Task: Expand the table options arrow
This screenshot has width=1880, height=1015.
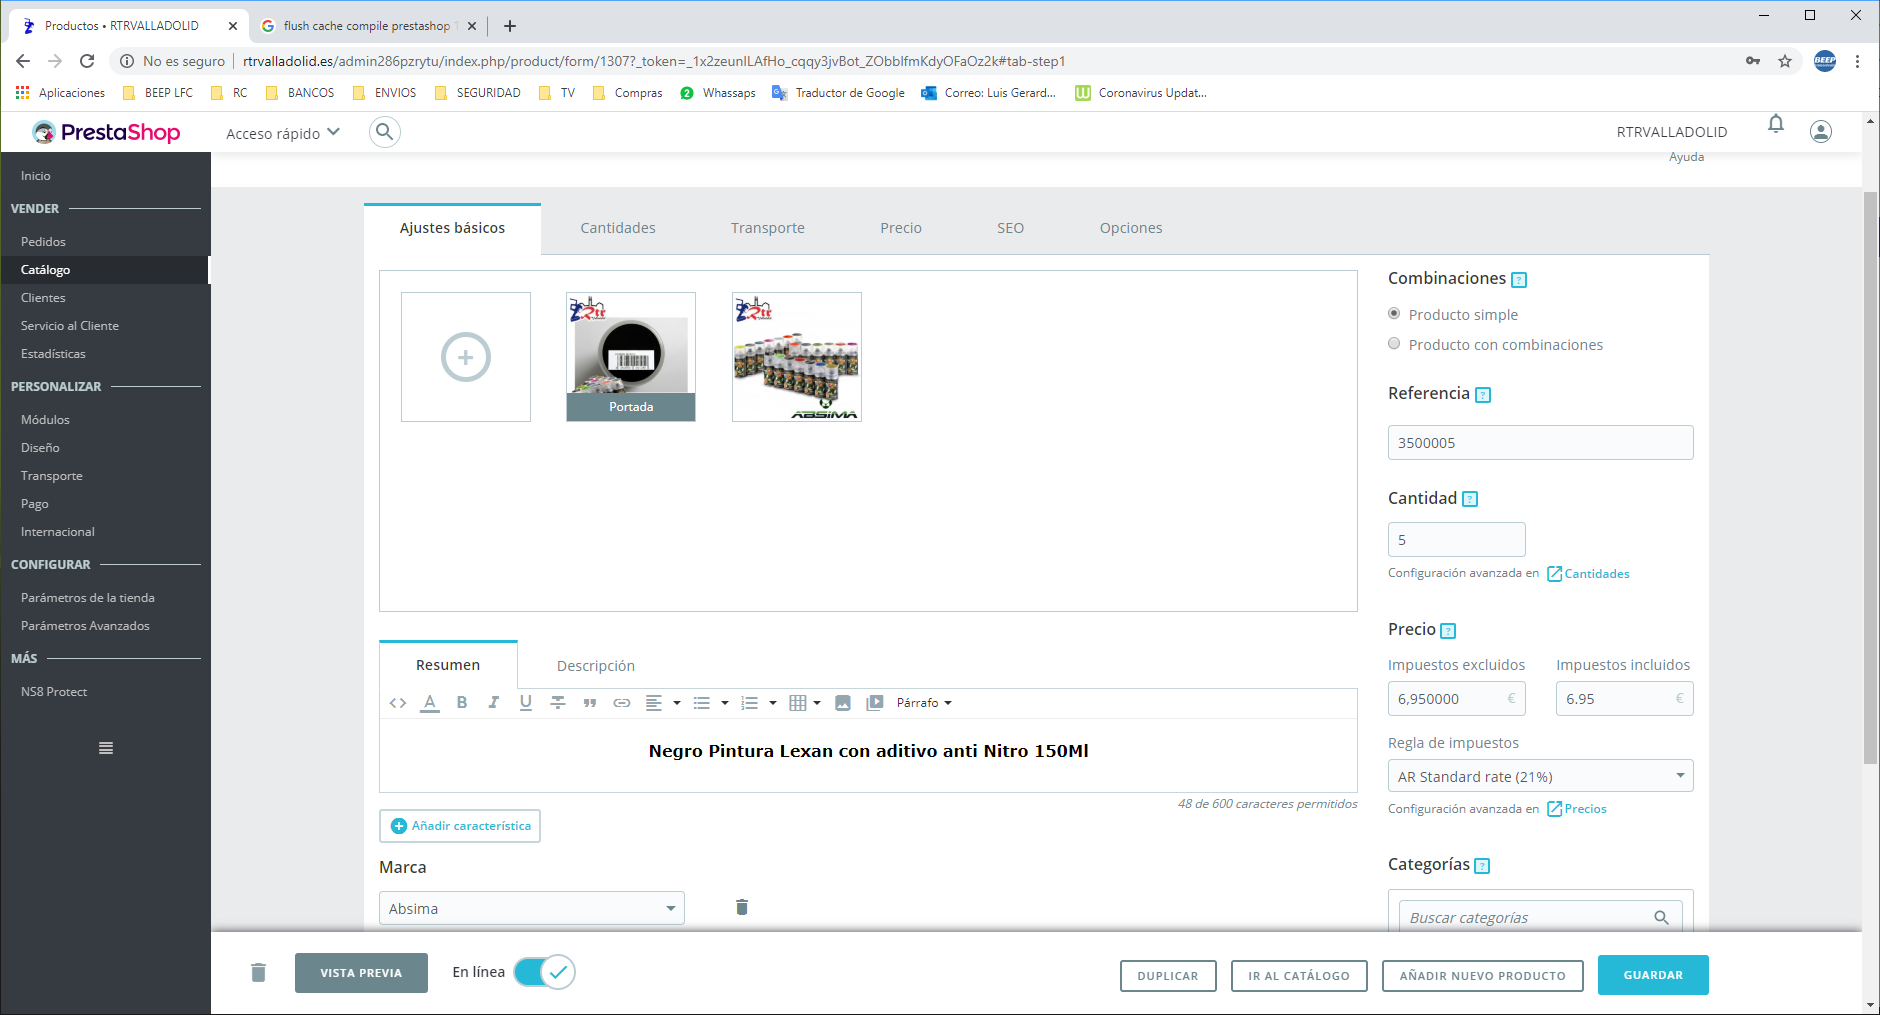Action: click(x=817, y=703)
